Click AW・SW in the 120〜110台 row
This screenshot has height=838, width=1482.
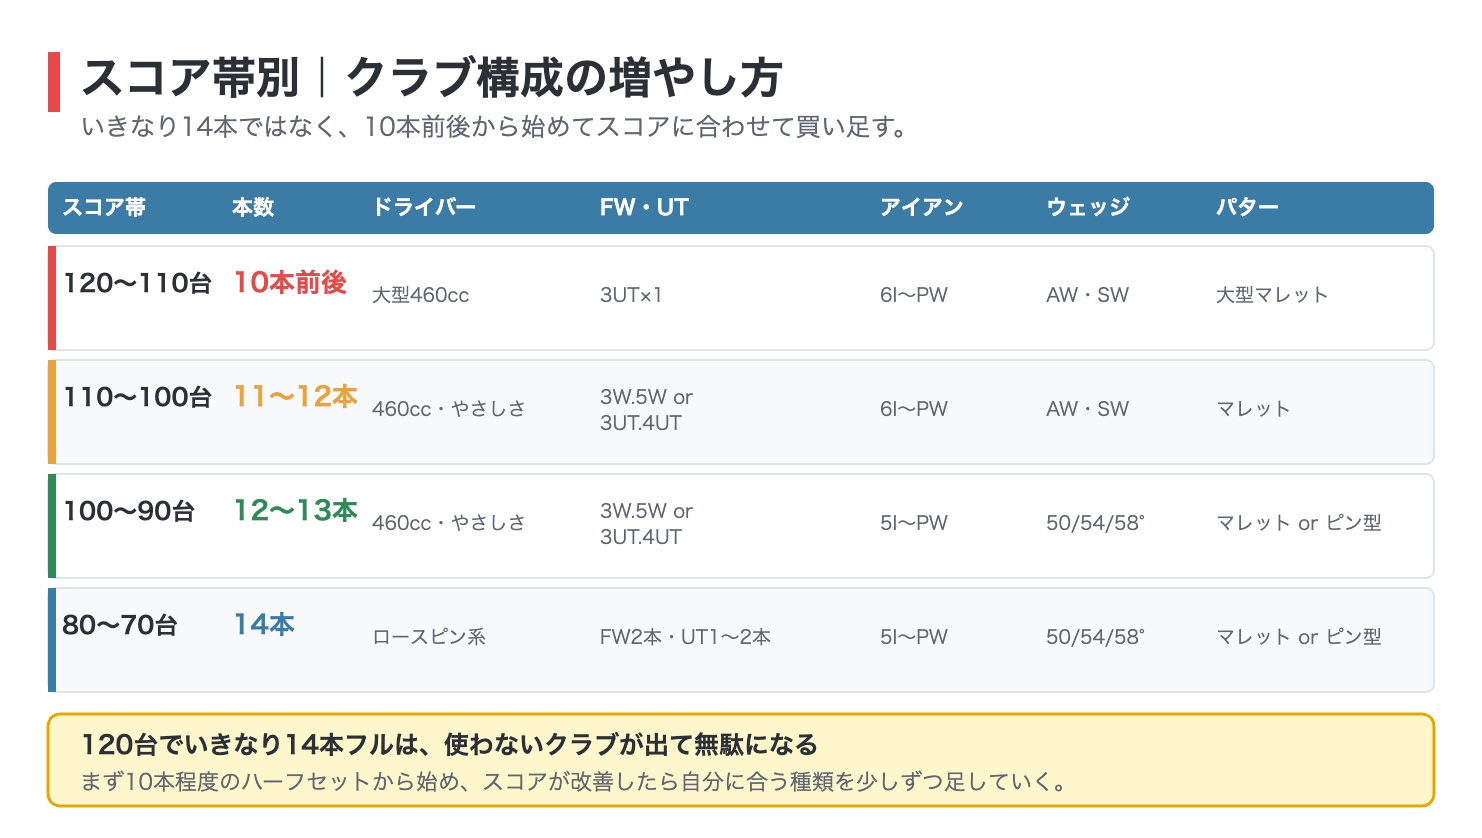pyautogui.click(x=1087, y=295)
